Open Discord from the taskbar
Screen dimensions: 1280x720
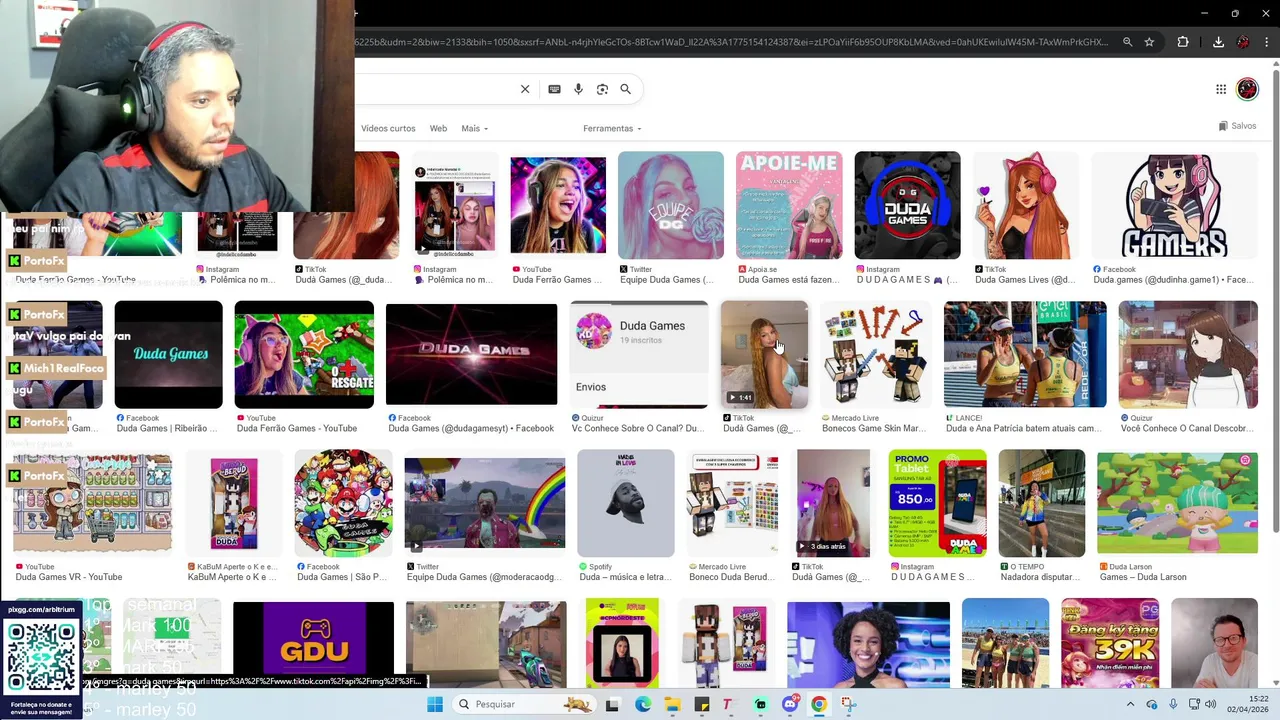[790, 704]
